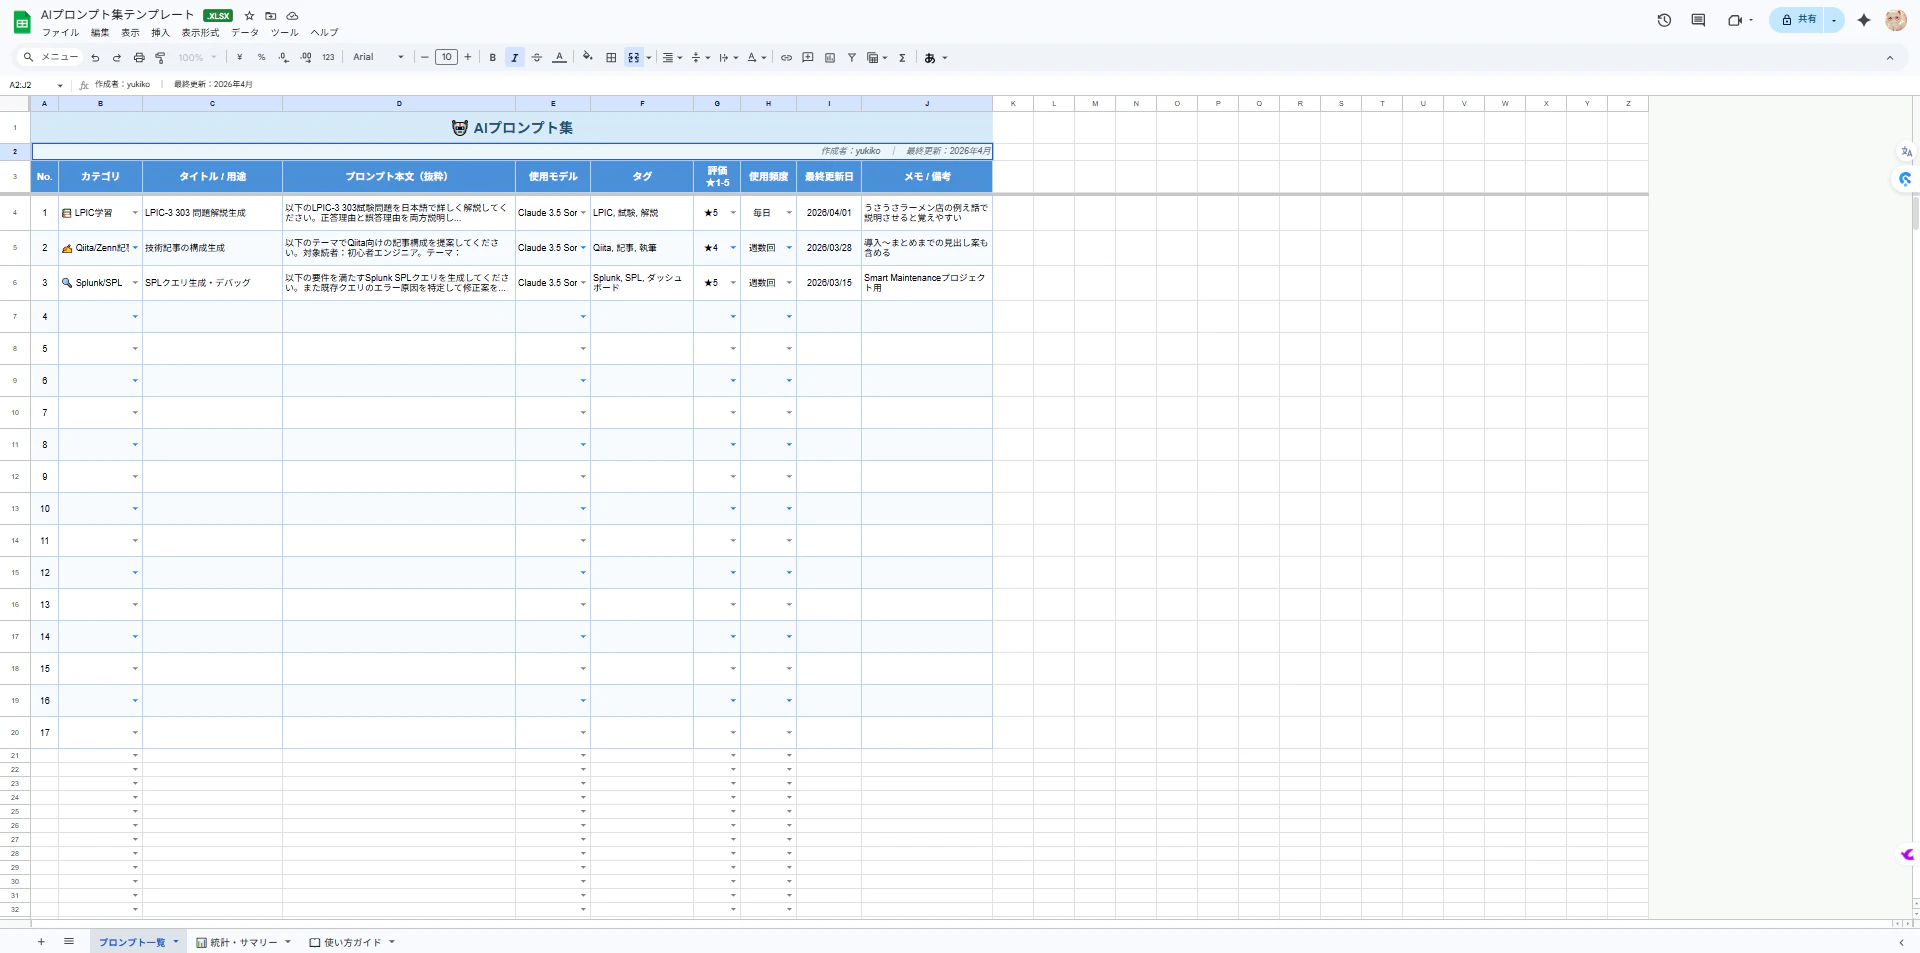Open the borders menu
The width and height of the screenshot is (1920, 953).
click(611, 58)
